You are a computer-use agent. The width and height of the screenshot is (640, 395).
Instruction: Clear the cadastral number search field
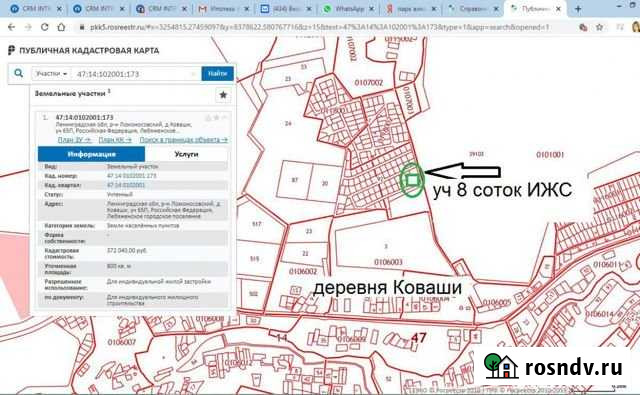pyautogui.click(x=194, y=74)
